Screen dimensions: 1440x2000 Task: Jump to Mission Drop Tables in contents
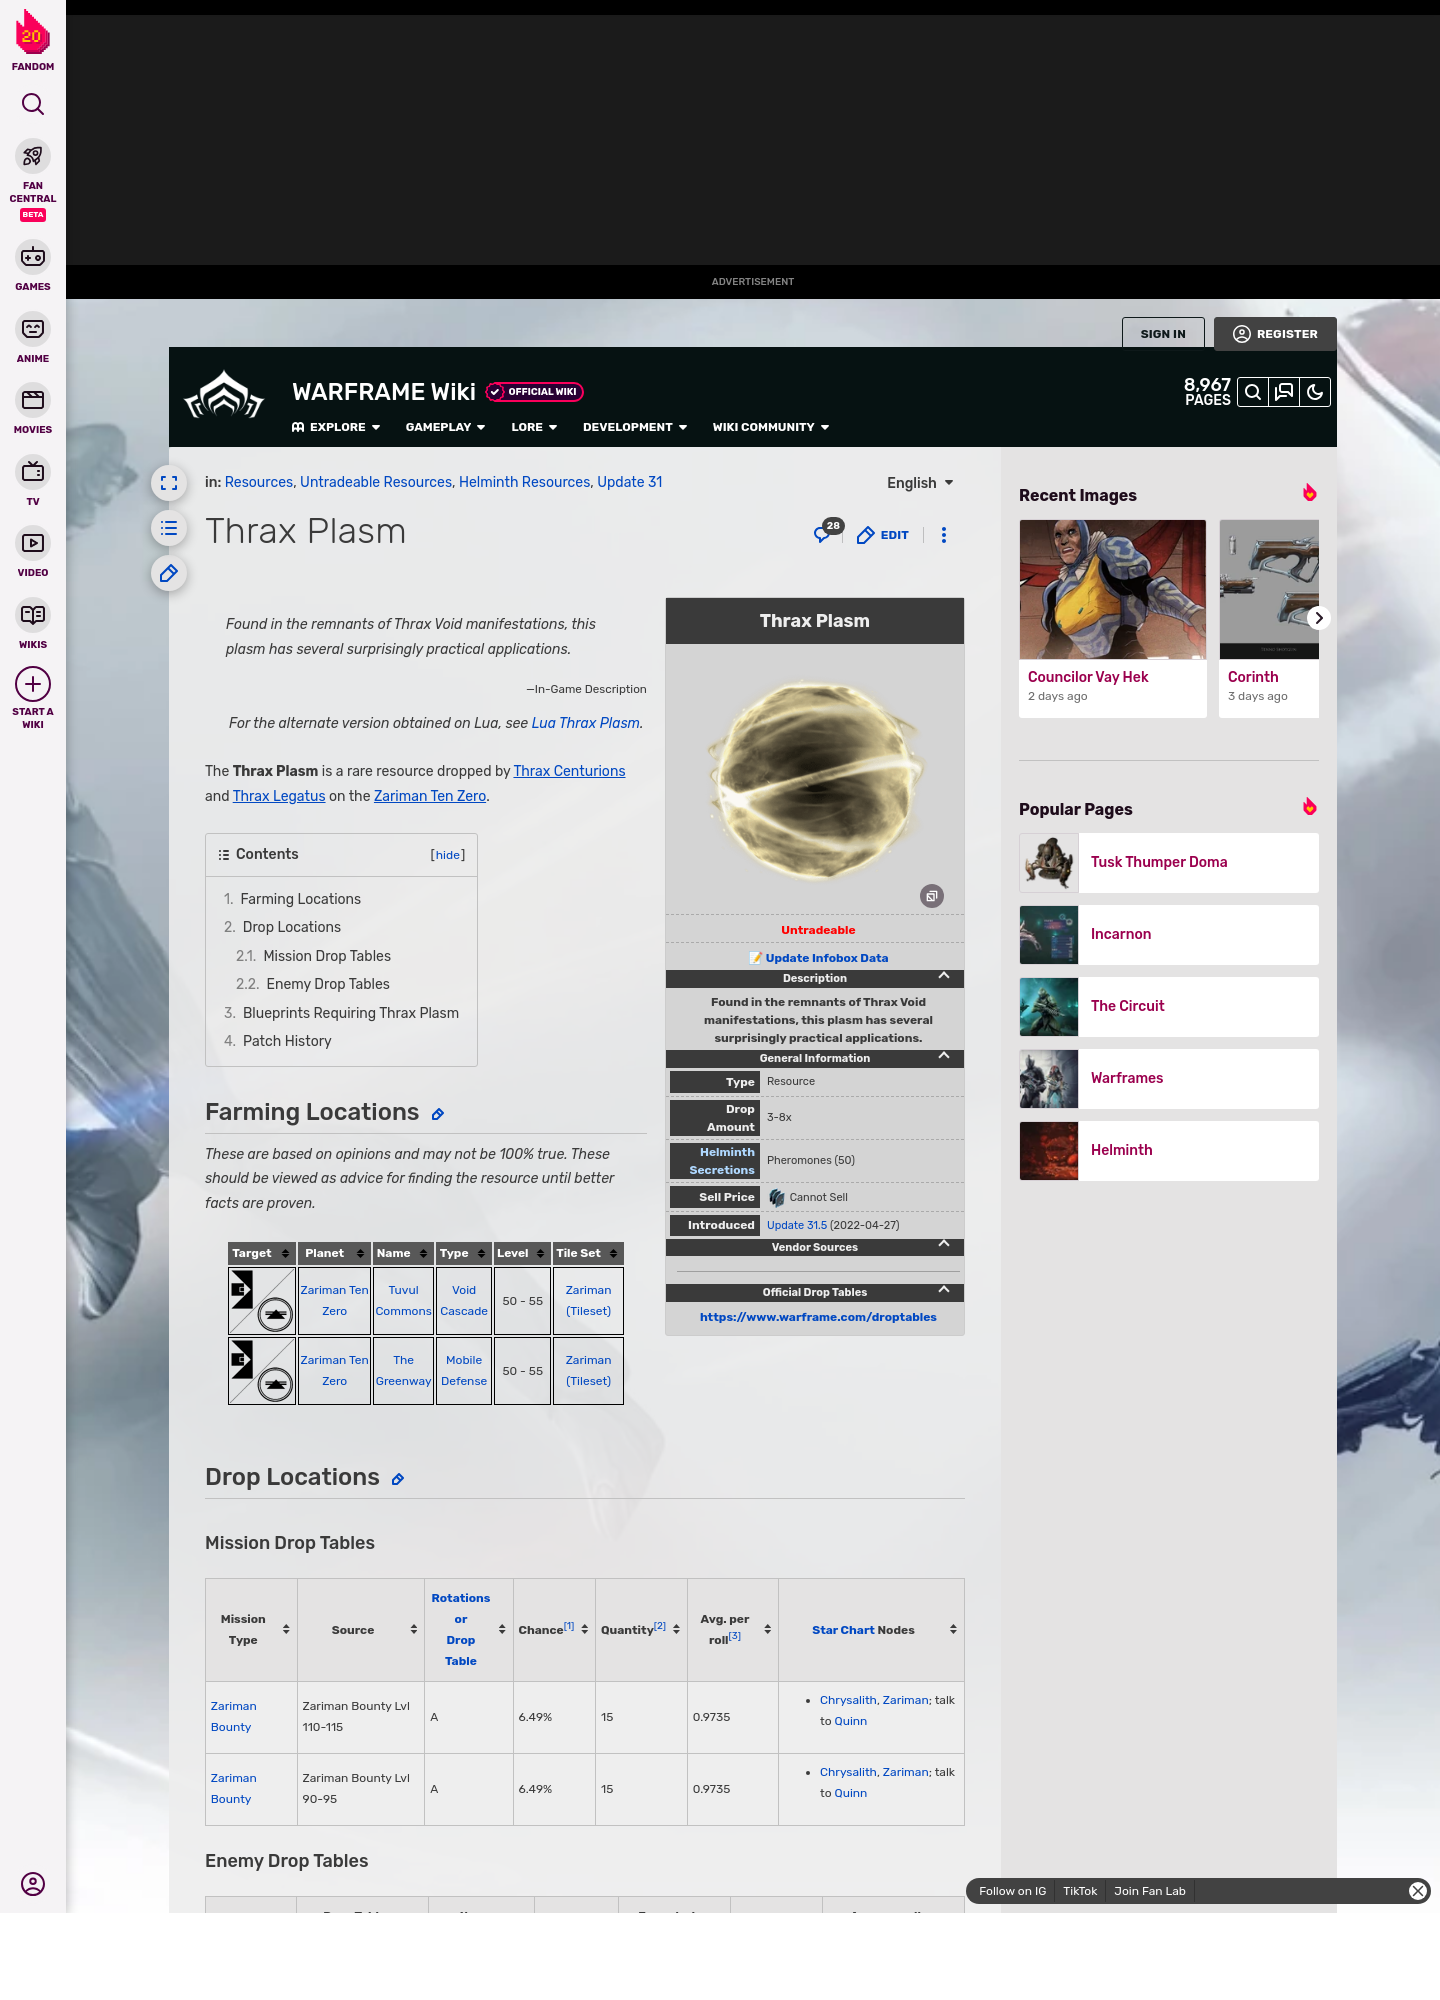(x=327, y=956)
